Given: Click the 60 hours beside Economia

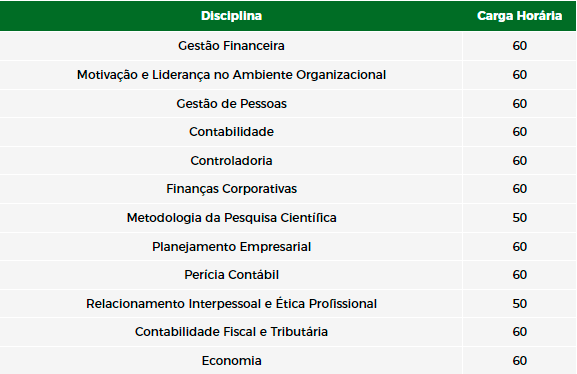Looking at the screenshot, I should [x=520, y=360].
